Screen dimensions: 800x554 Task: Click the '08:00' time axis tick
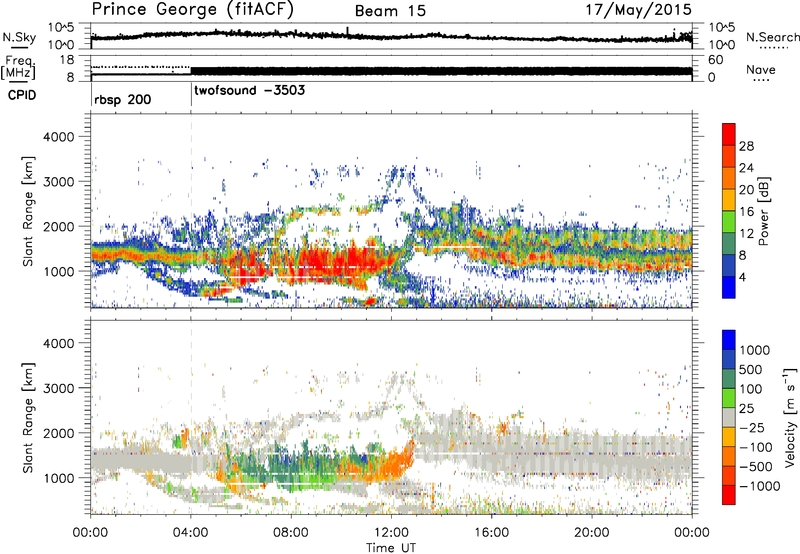(291, 533)
